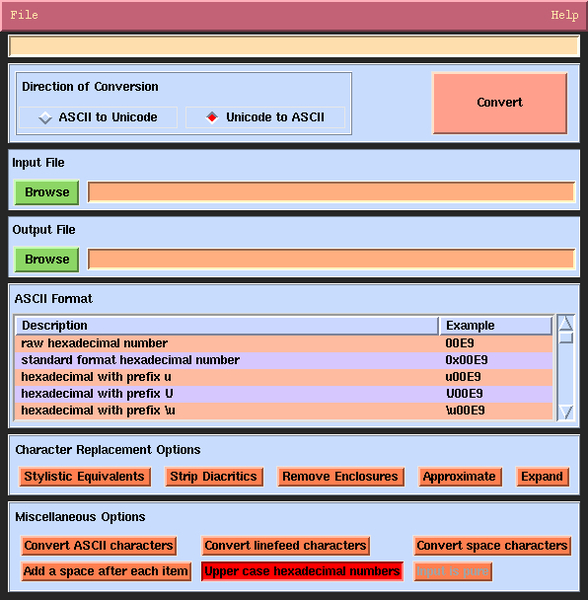Toggle Strip Diacritics option
The image size is (588, 600).
[x=214, y=477]
